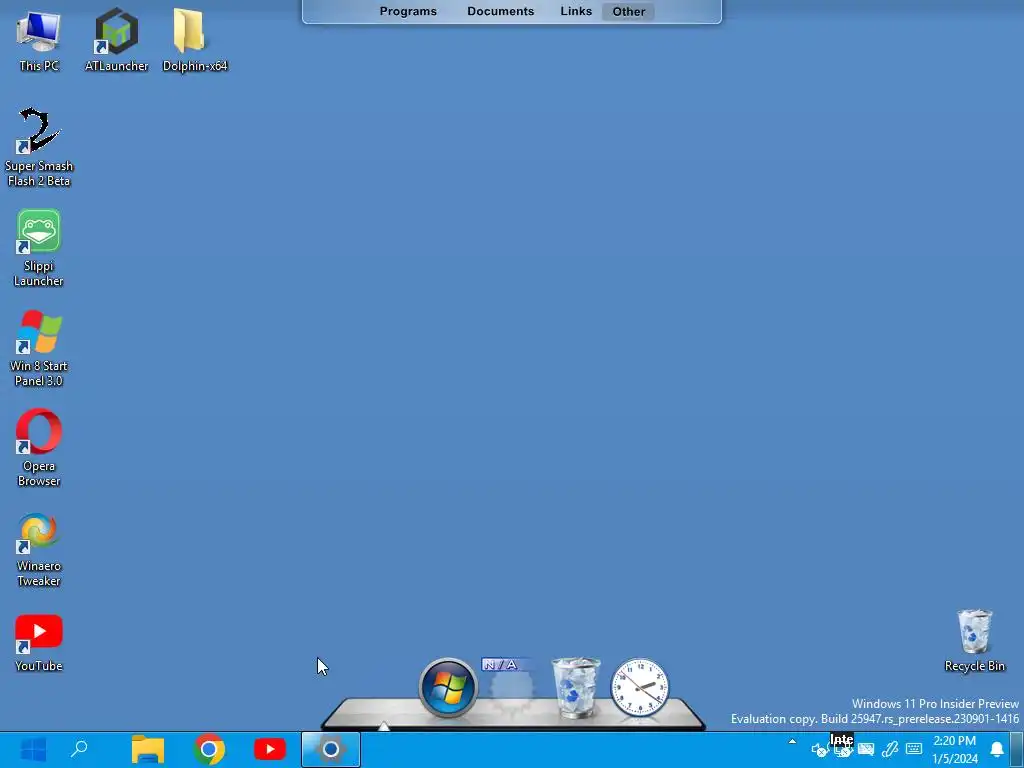Launch Google Chrome from the taskbar
The image size is (1024, 768).
click(x=209, y=750)
